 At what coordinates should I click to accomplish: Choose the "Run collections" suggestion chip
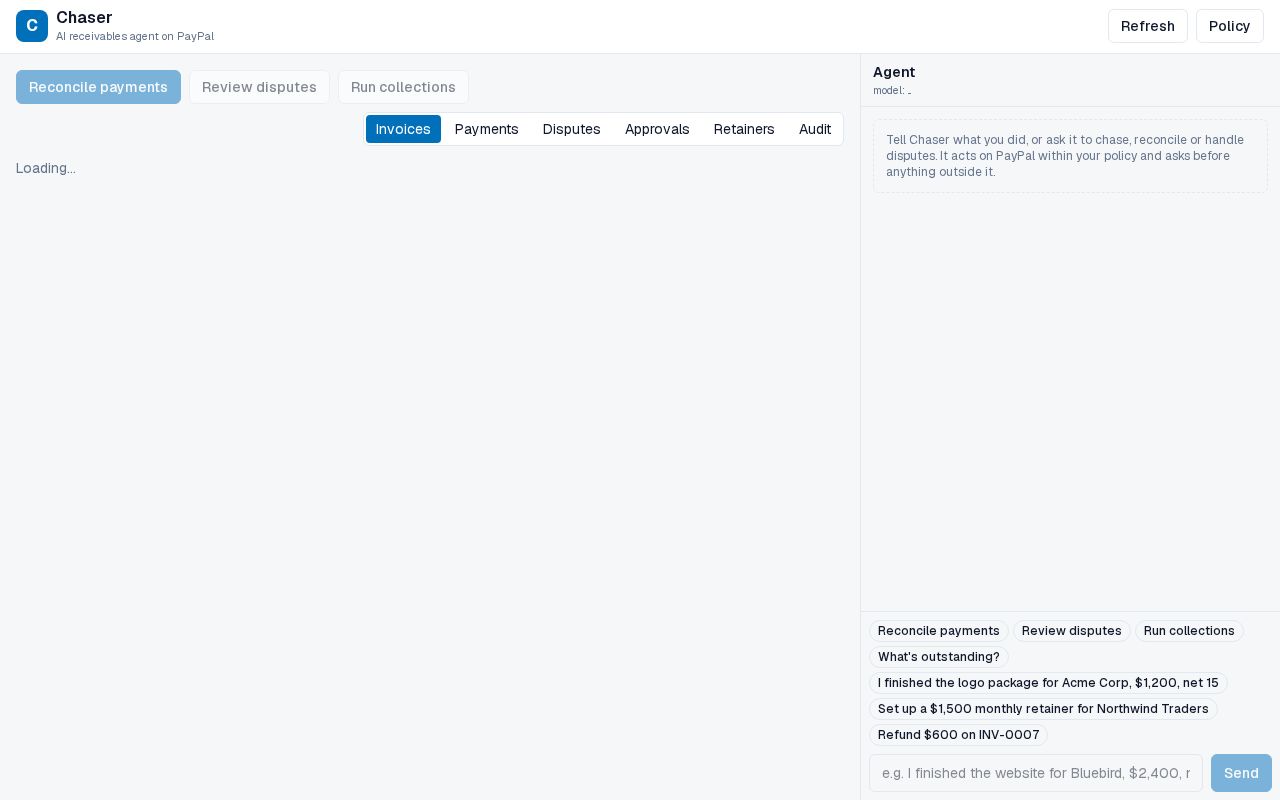[1189, 631]
